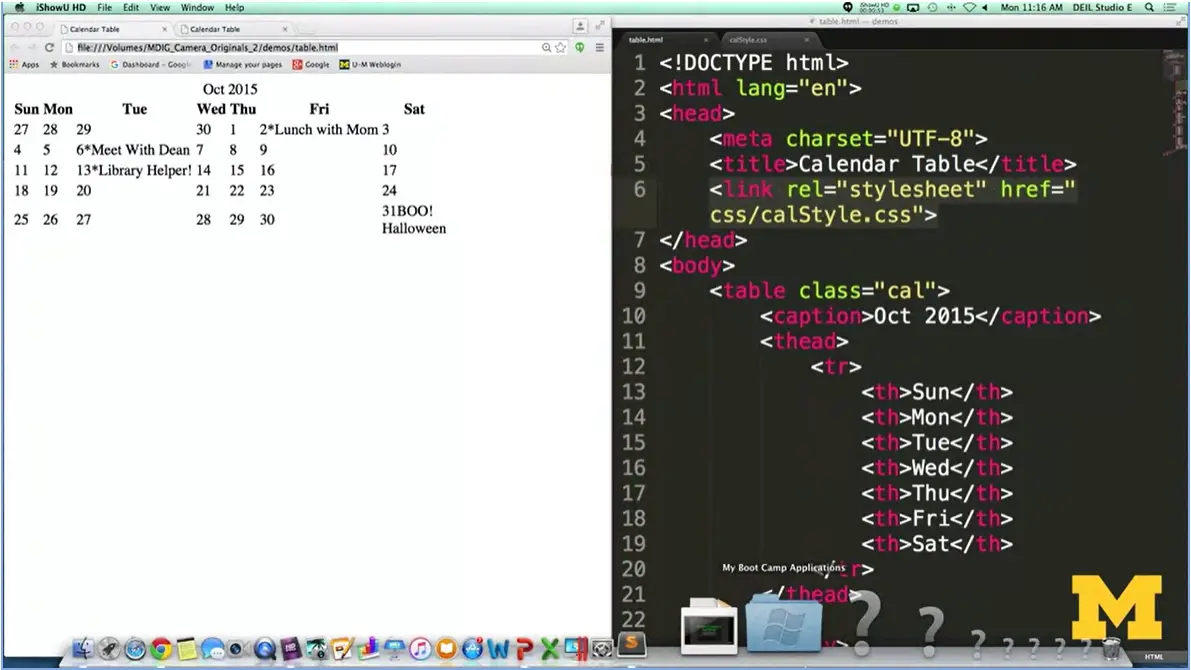This screenshot has height=670, width=1191.
Task: Click the address bar showing table.html
Action: [300, 47]
